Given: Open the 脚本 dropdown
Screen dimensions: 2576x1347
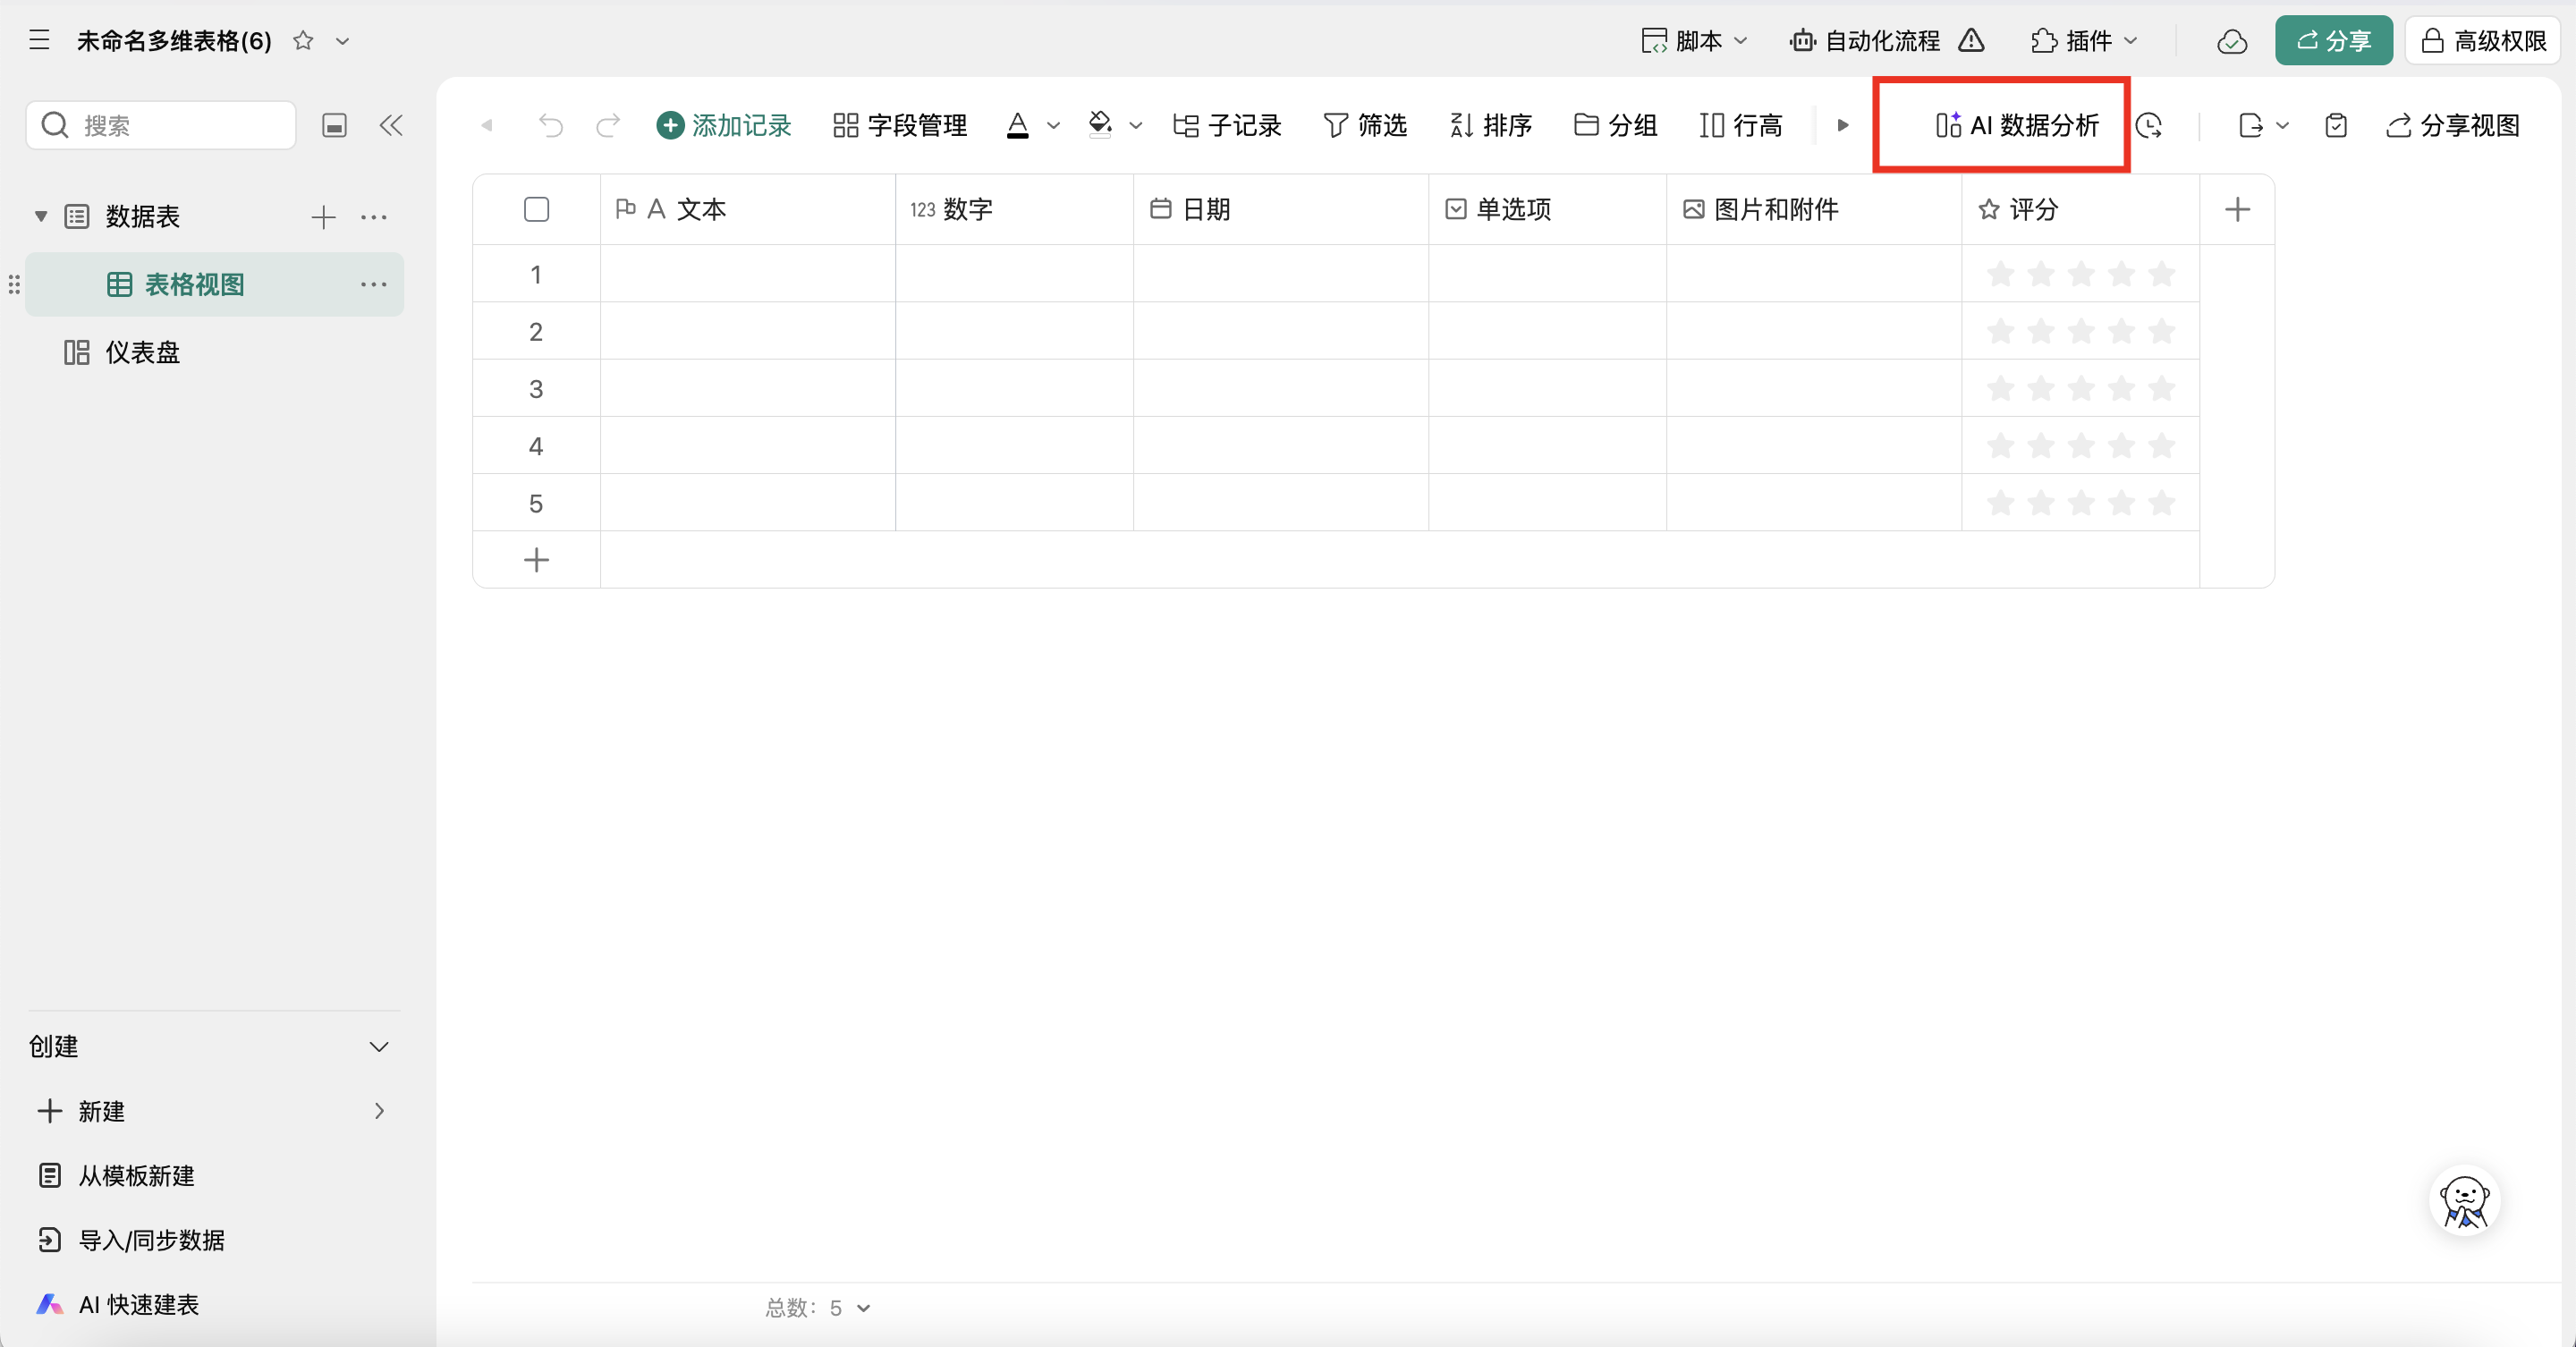Looking at the screenshot, I should pyautogui.click(x=1694, y=41).
